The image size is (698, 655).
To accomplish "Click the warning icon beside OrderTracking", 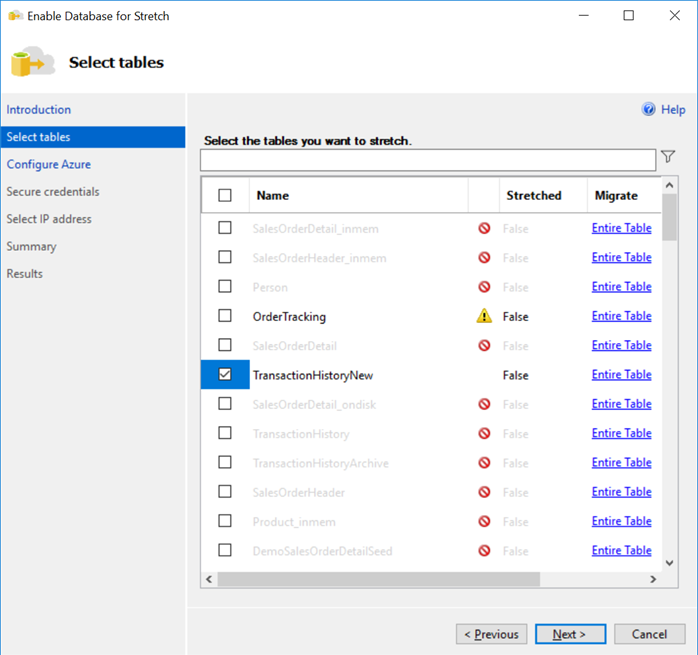I will pyautogui.click(x=484, y=316).
